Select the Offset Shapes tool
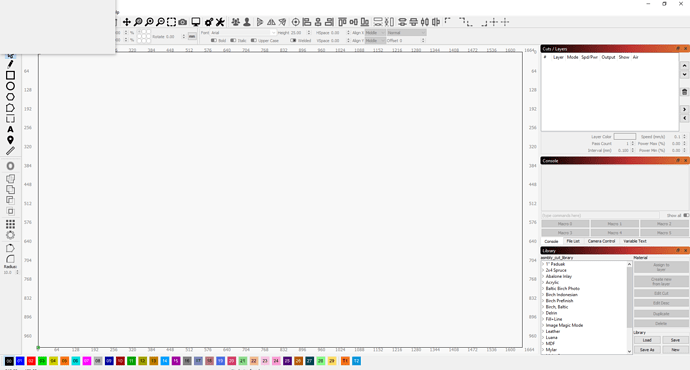 tap(10, 166)
